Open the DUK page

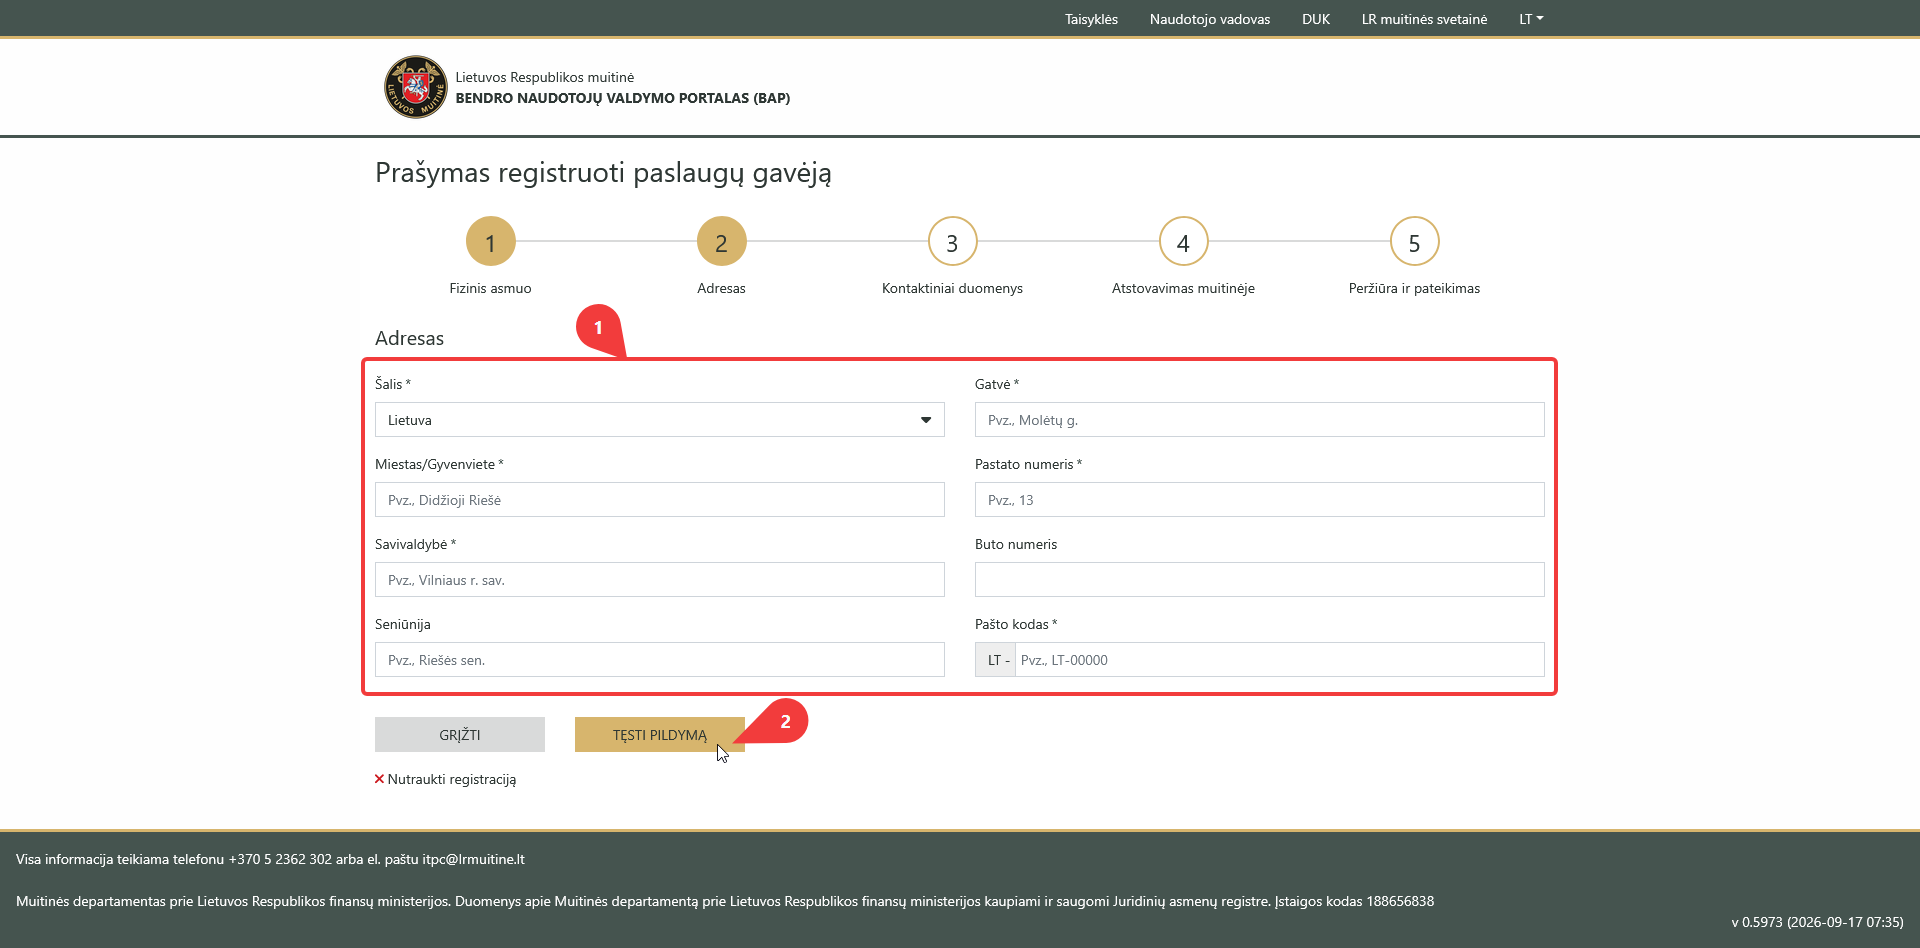pos(1316,19)
